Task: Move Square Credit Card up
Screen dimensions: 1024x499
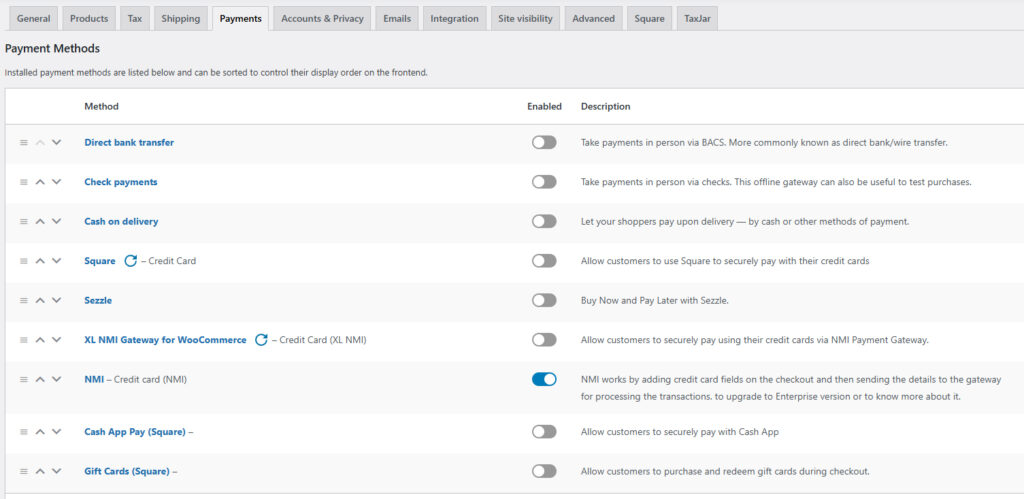Action: coord(40,261)
